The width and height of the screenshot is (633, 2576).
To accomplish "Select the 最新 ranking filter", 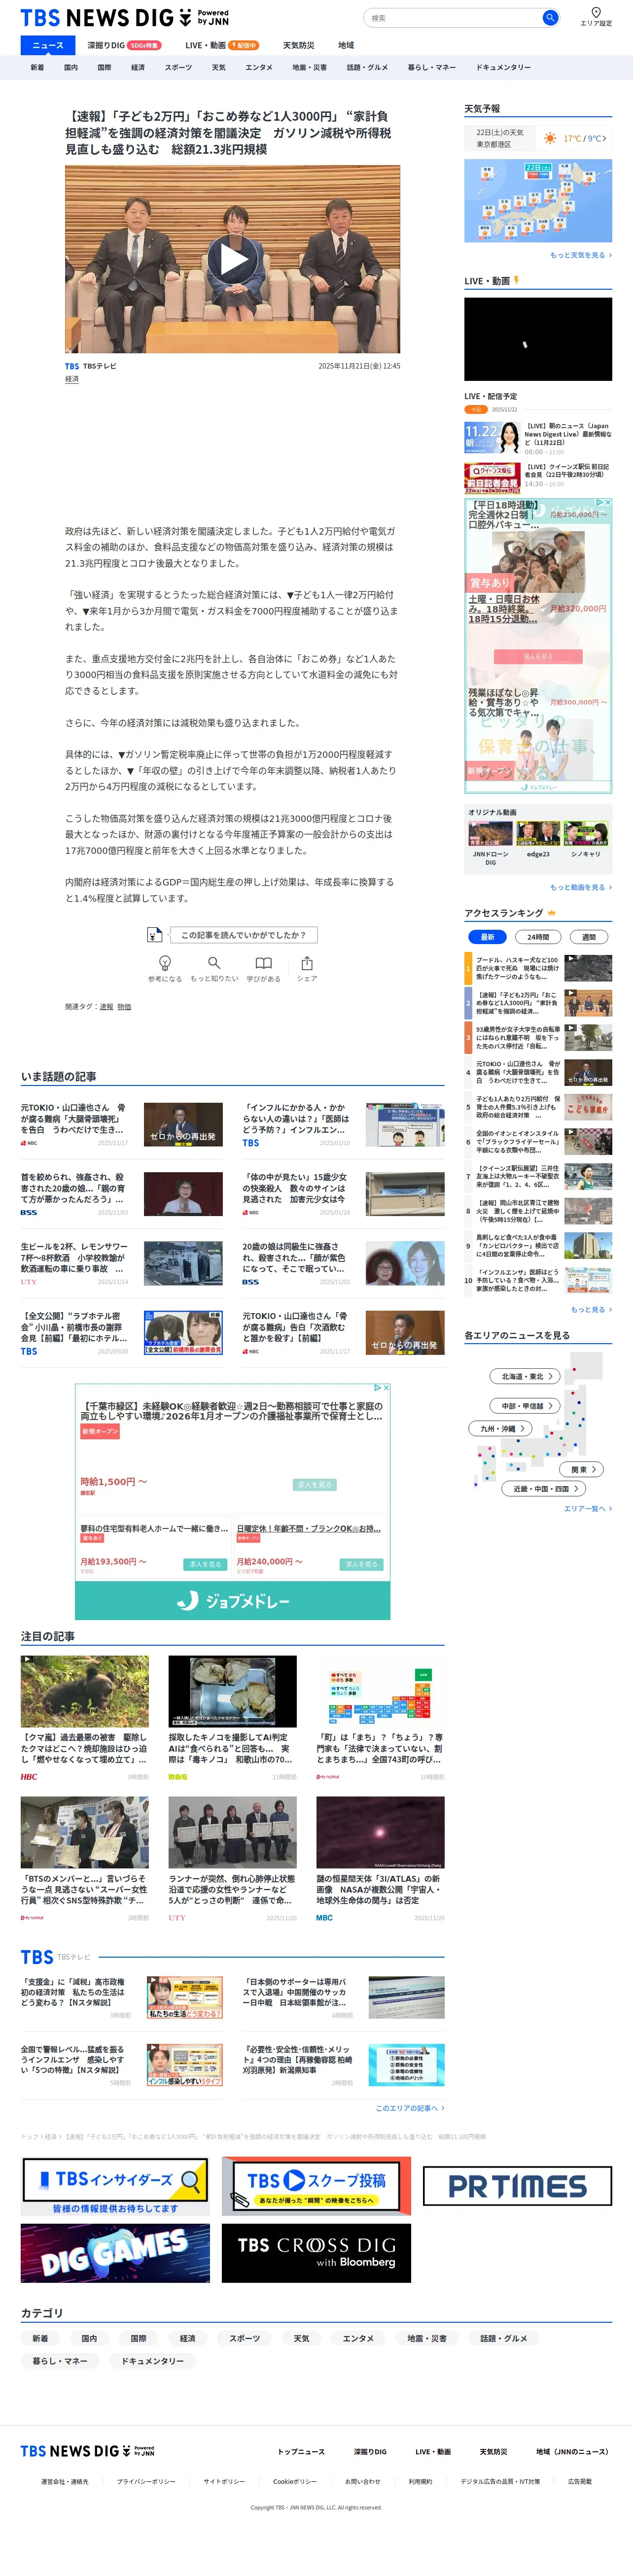I will click(487, 937).
